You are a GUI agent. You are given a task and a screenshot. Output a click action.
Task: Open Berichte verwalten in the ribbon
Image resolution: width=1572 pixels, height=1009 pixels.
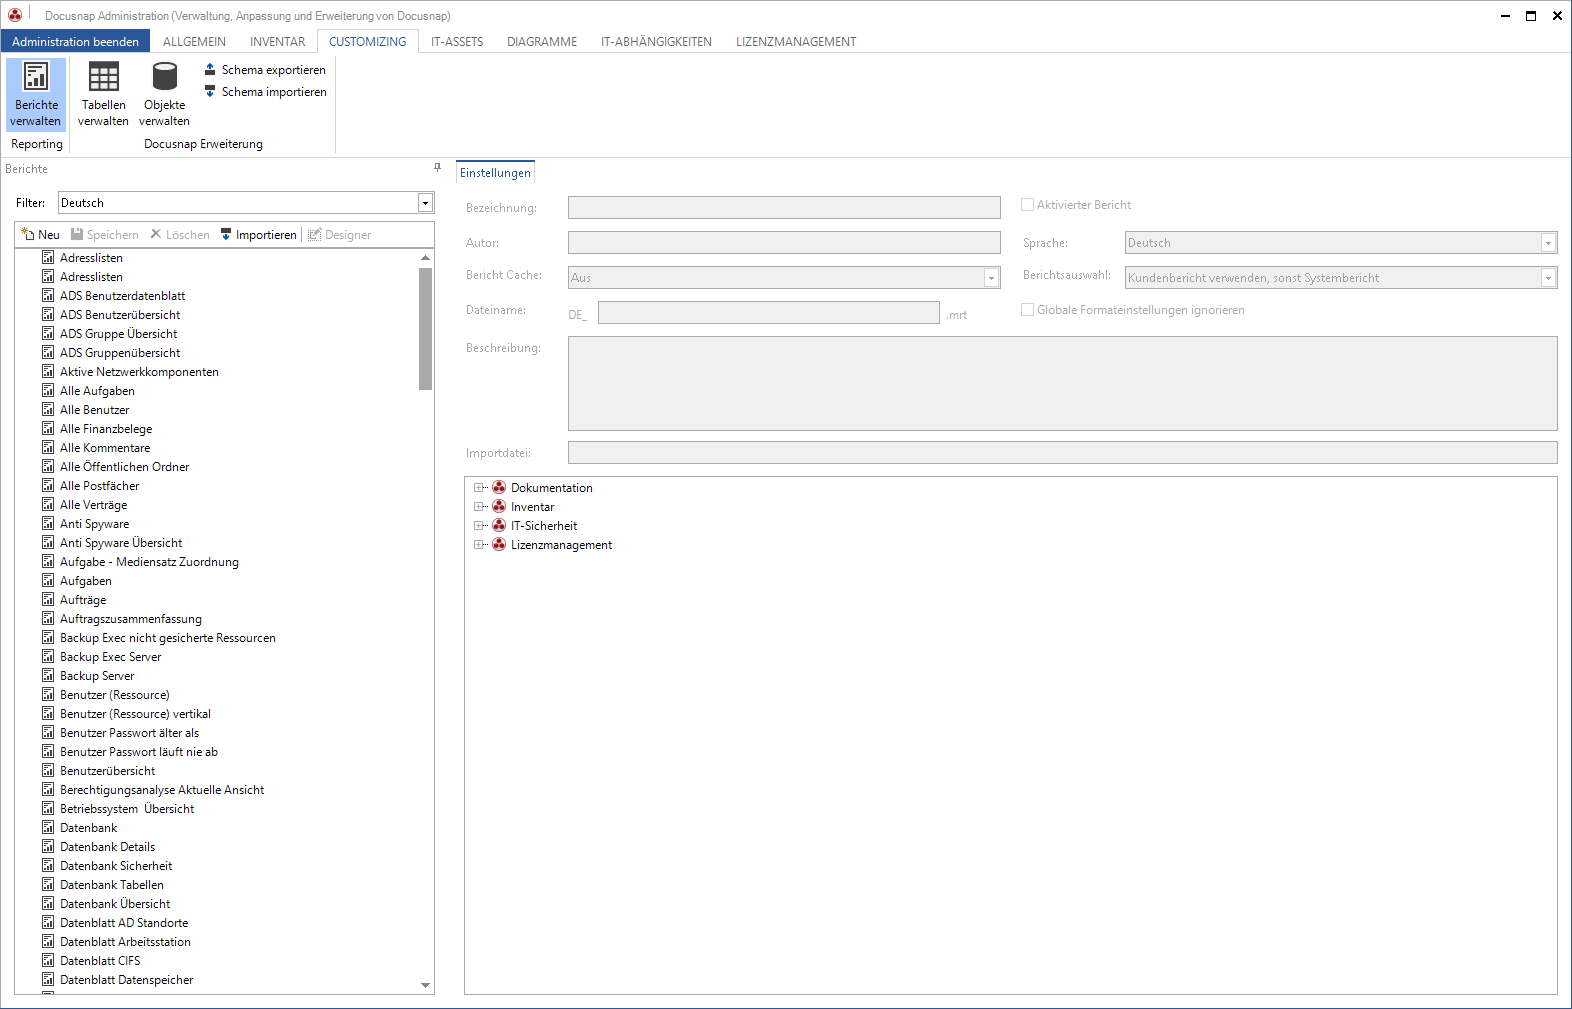coord(36,94)
